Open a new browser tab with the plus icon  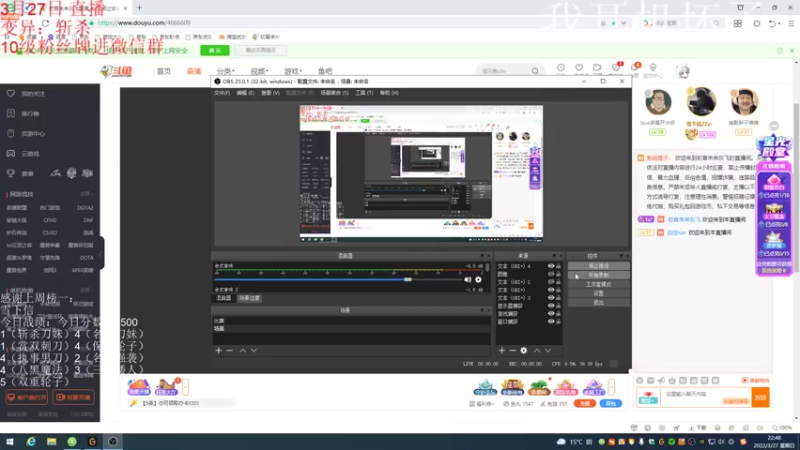tap(139, 8)
